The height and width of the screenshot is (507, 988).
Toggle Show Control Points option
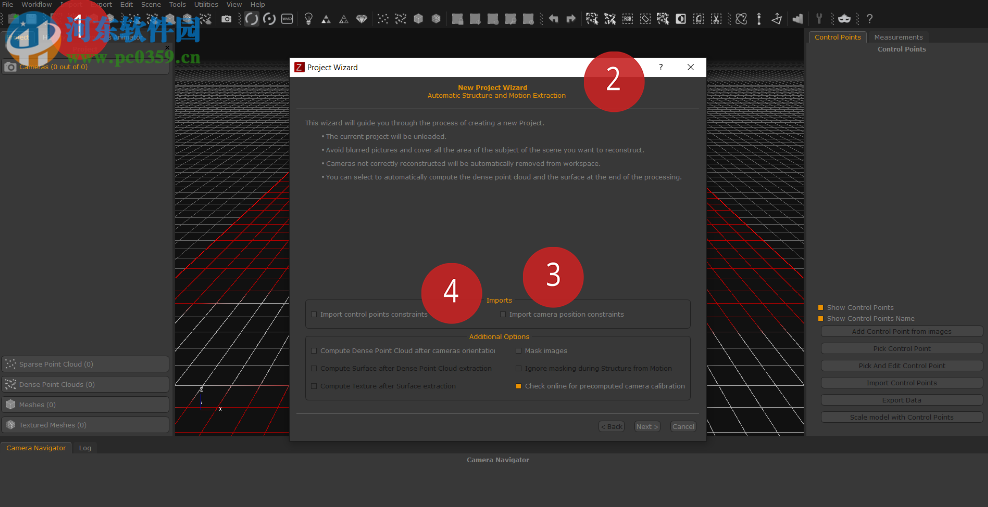tap(820, 307)
